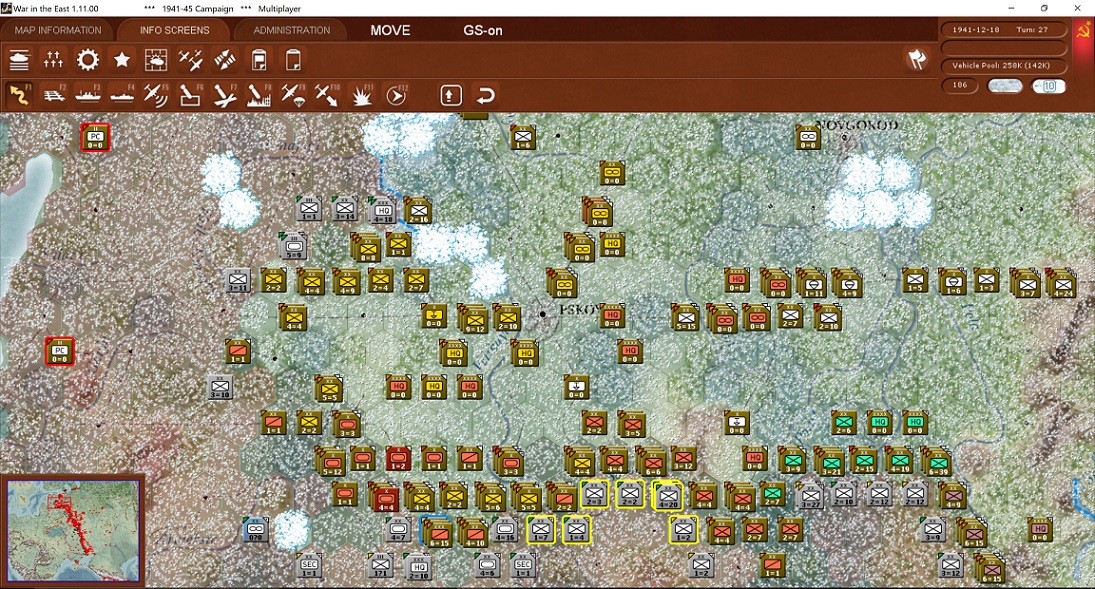Select F4 amphibious transport ship icon
Viewport: 1095px width, 589px height.
click(122, 95)
